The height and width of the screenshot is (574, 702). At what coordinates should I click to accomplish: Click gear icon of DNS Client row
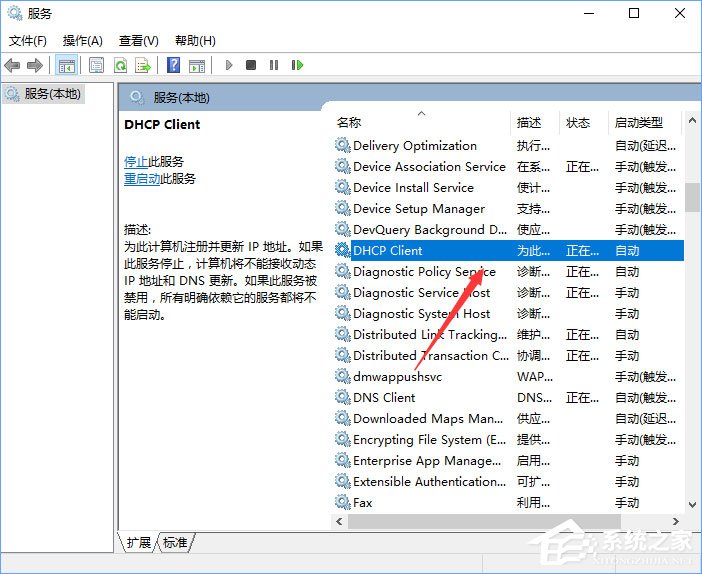click(342, 397)
